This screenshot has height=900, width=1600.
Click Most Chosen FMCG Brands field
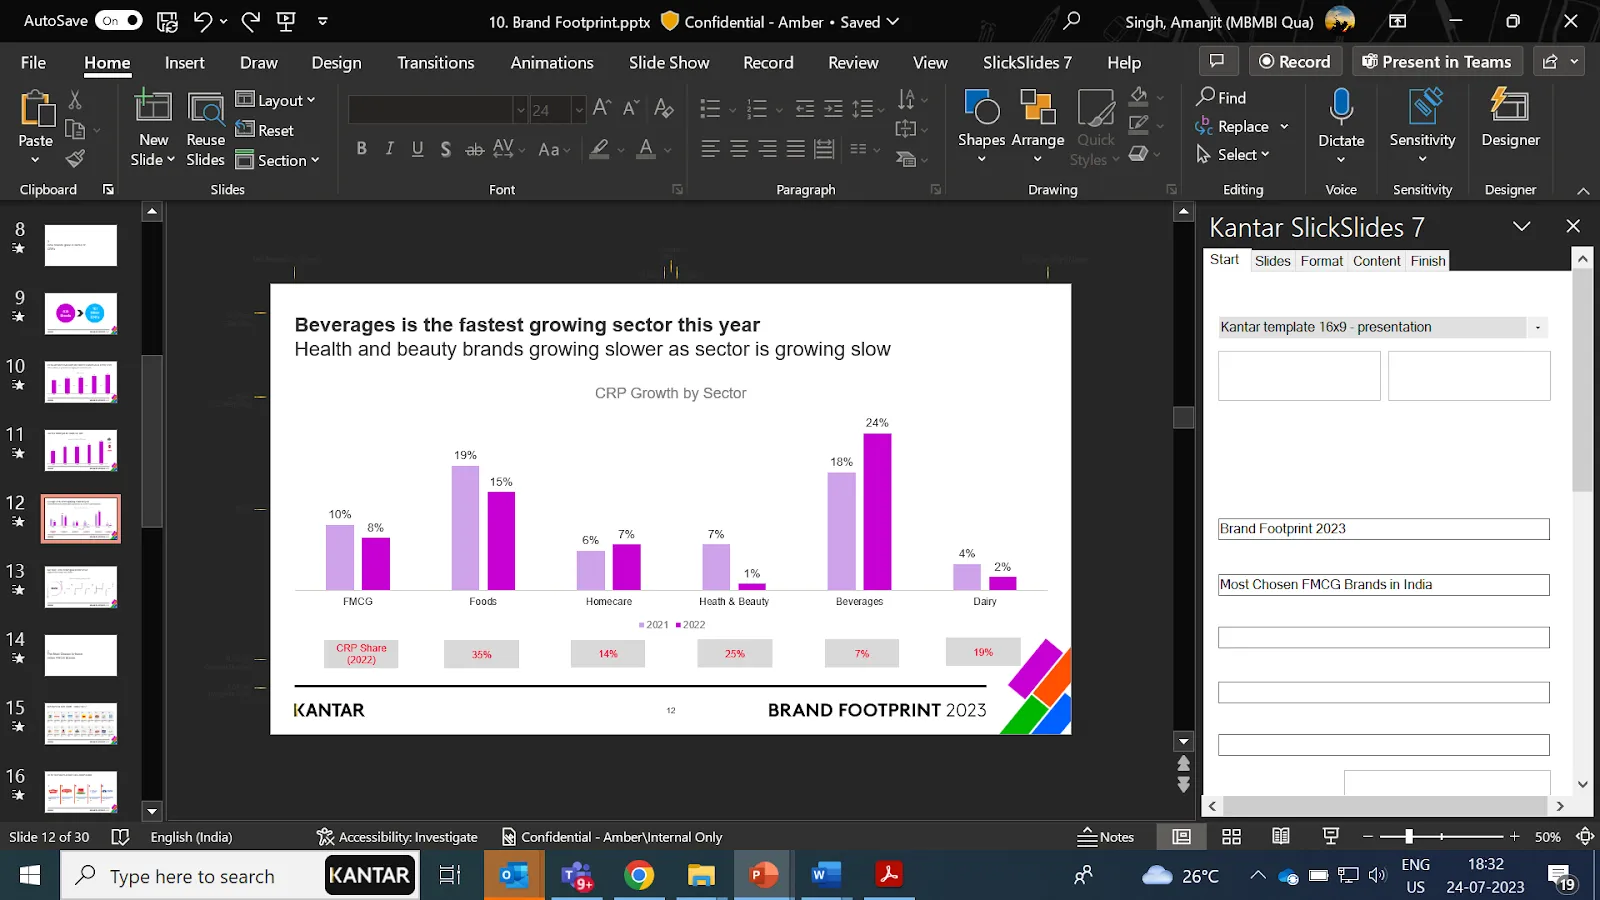pos(1384,585)
